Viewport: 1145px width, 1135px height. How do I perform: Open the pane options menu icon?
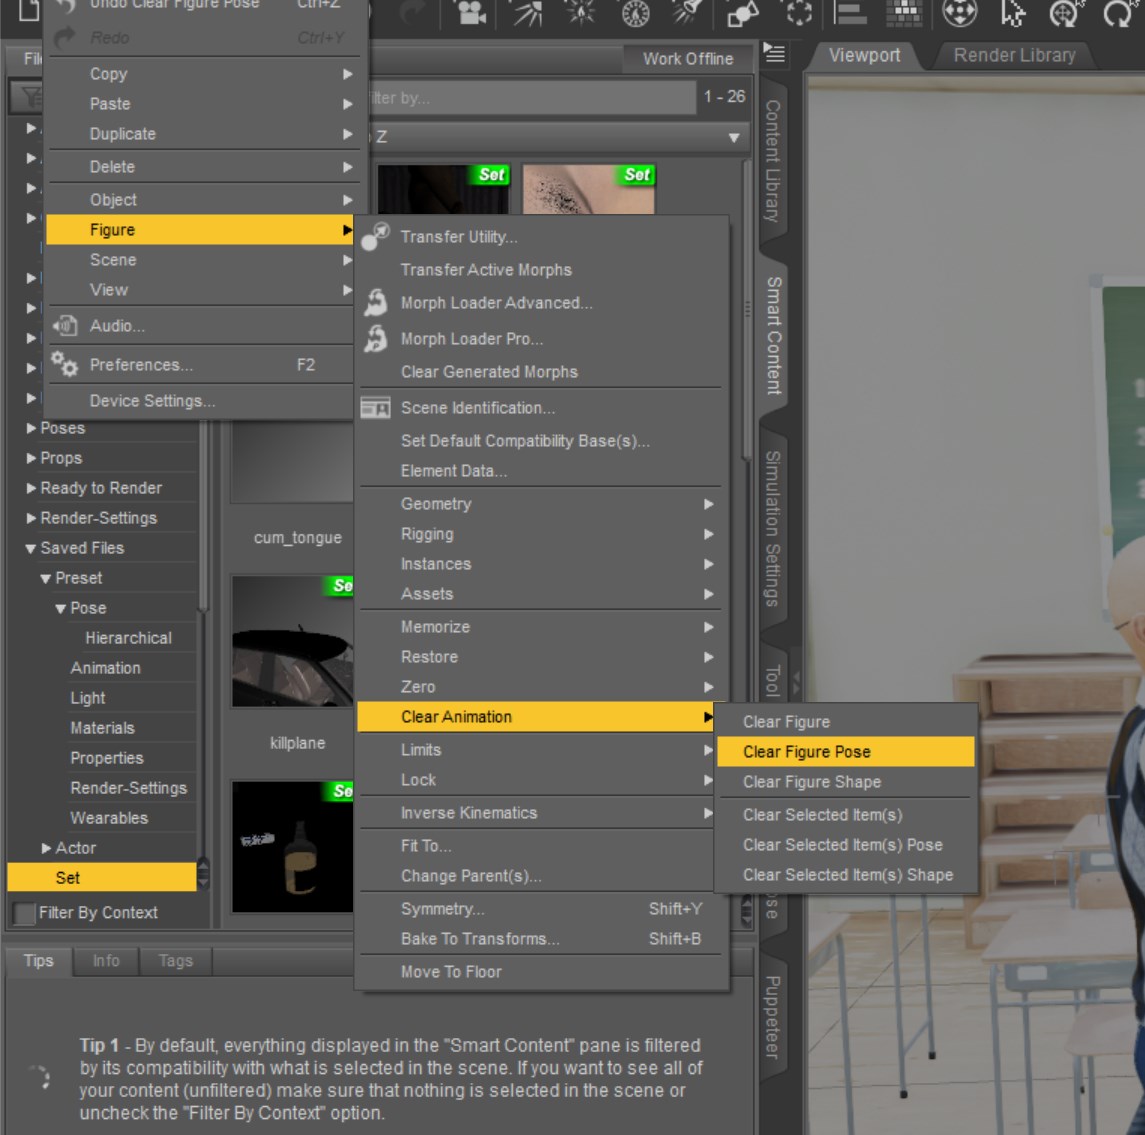(774, 53)
